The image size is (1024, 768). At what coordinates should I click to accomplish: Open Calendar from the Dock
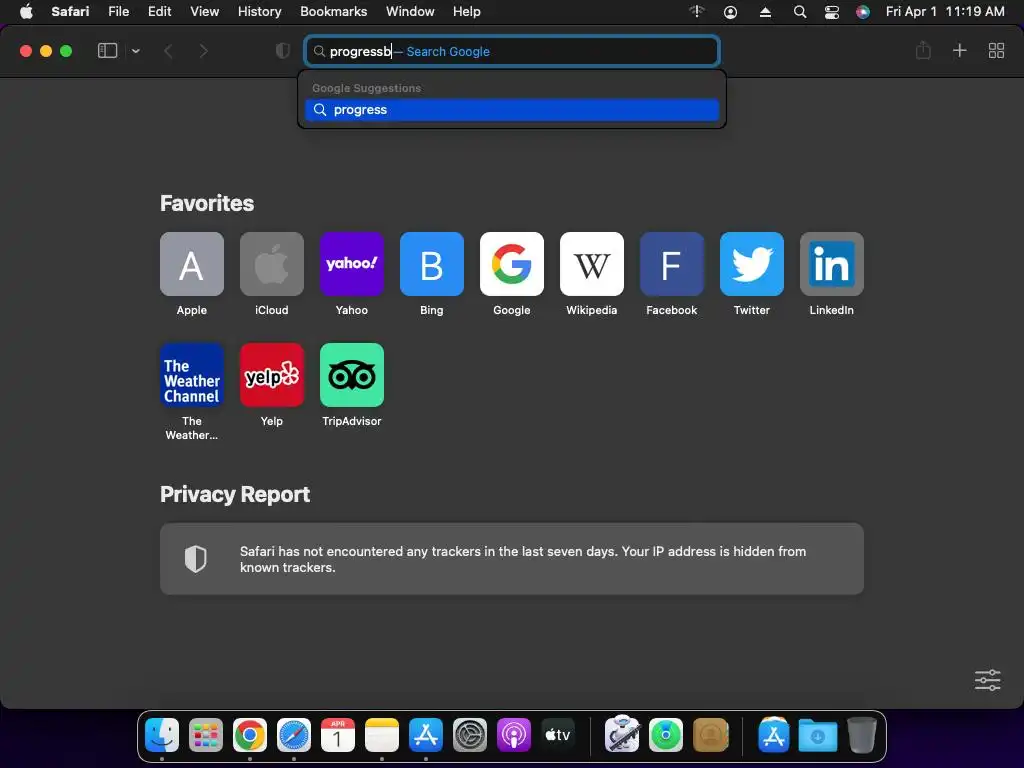[x=338, y=735]
